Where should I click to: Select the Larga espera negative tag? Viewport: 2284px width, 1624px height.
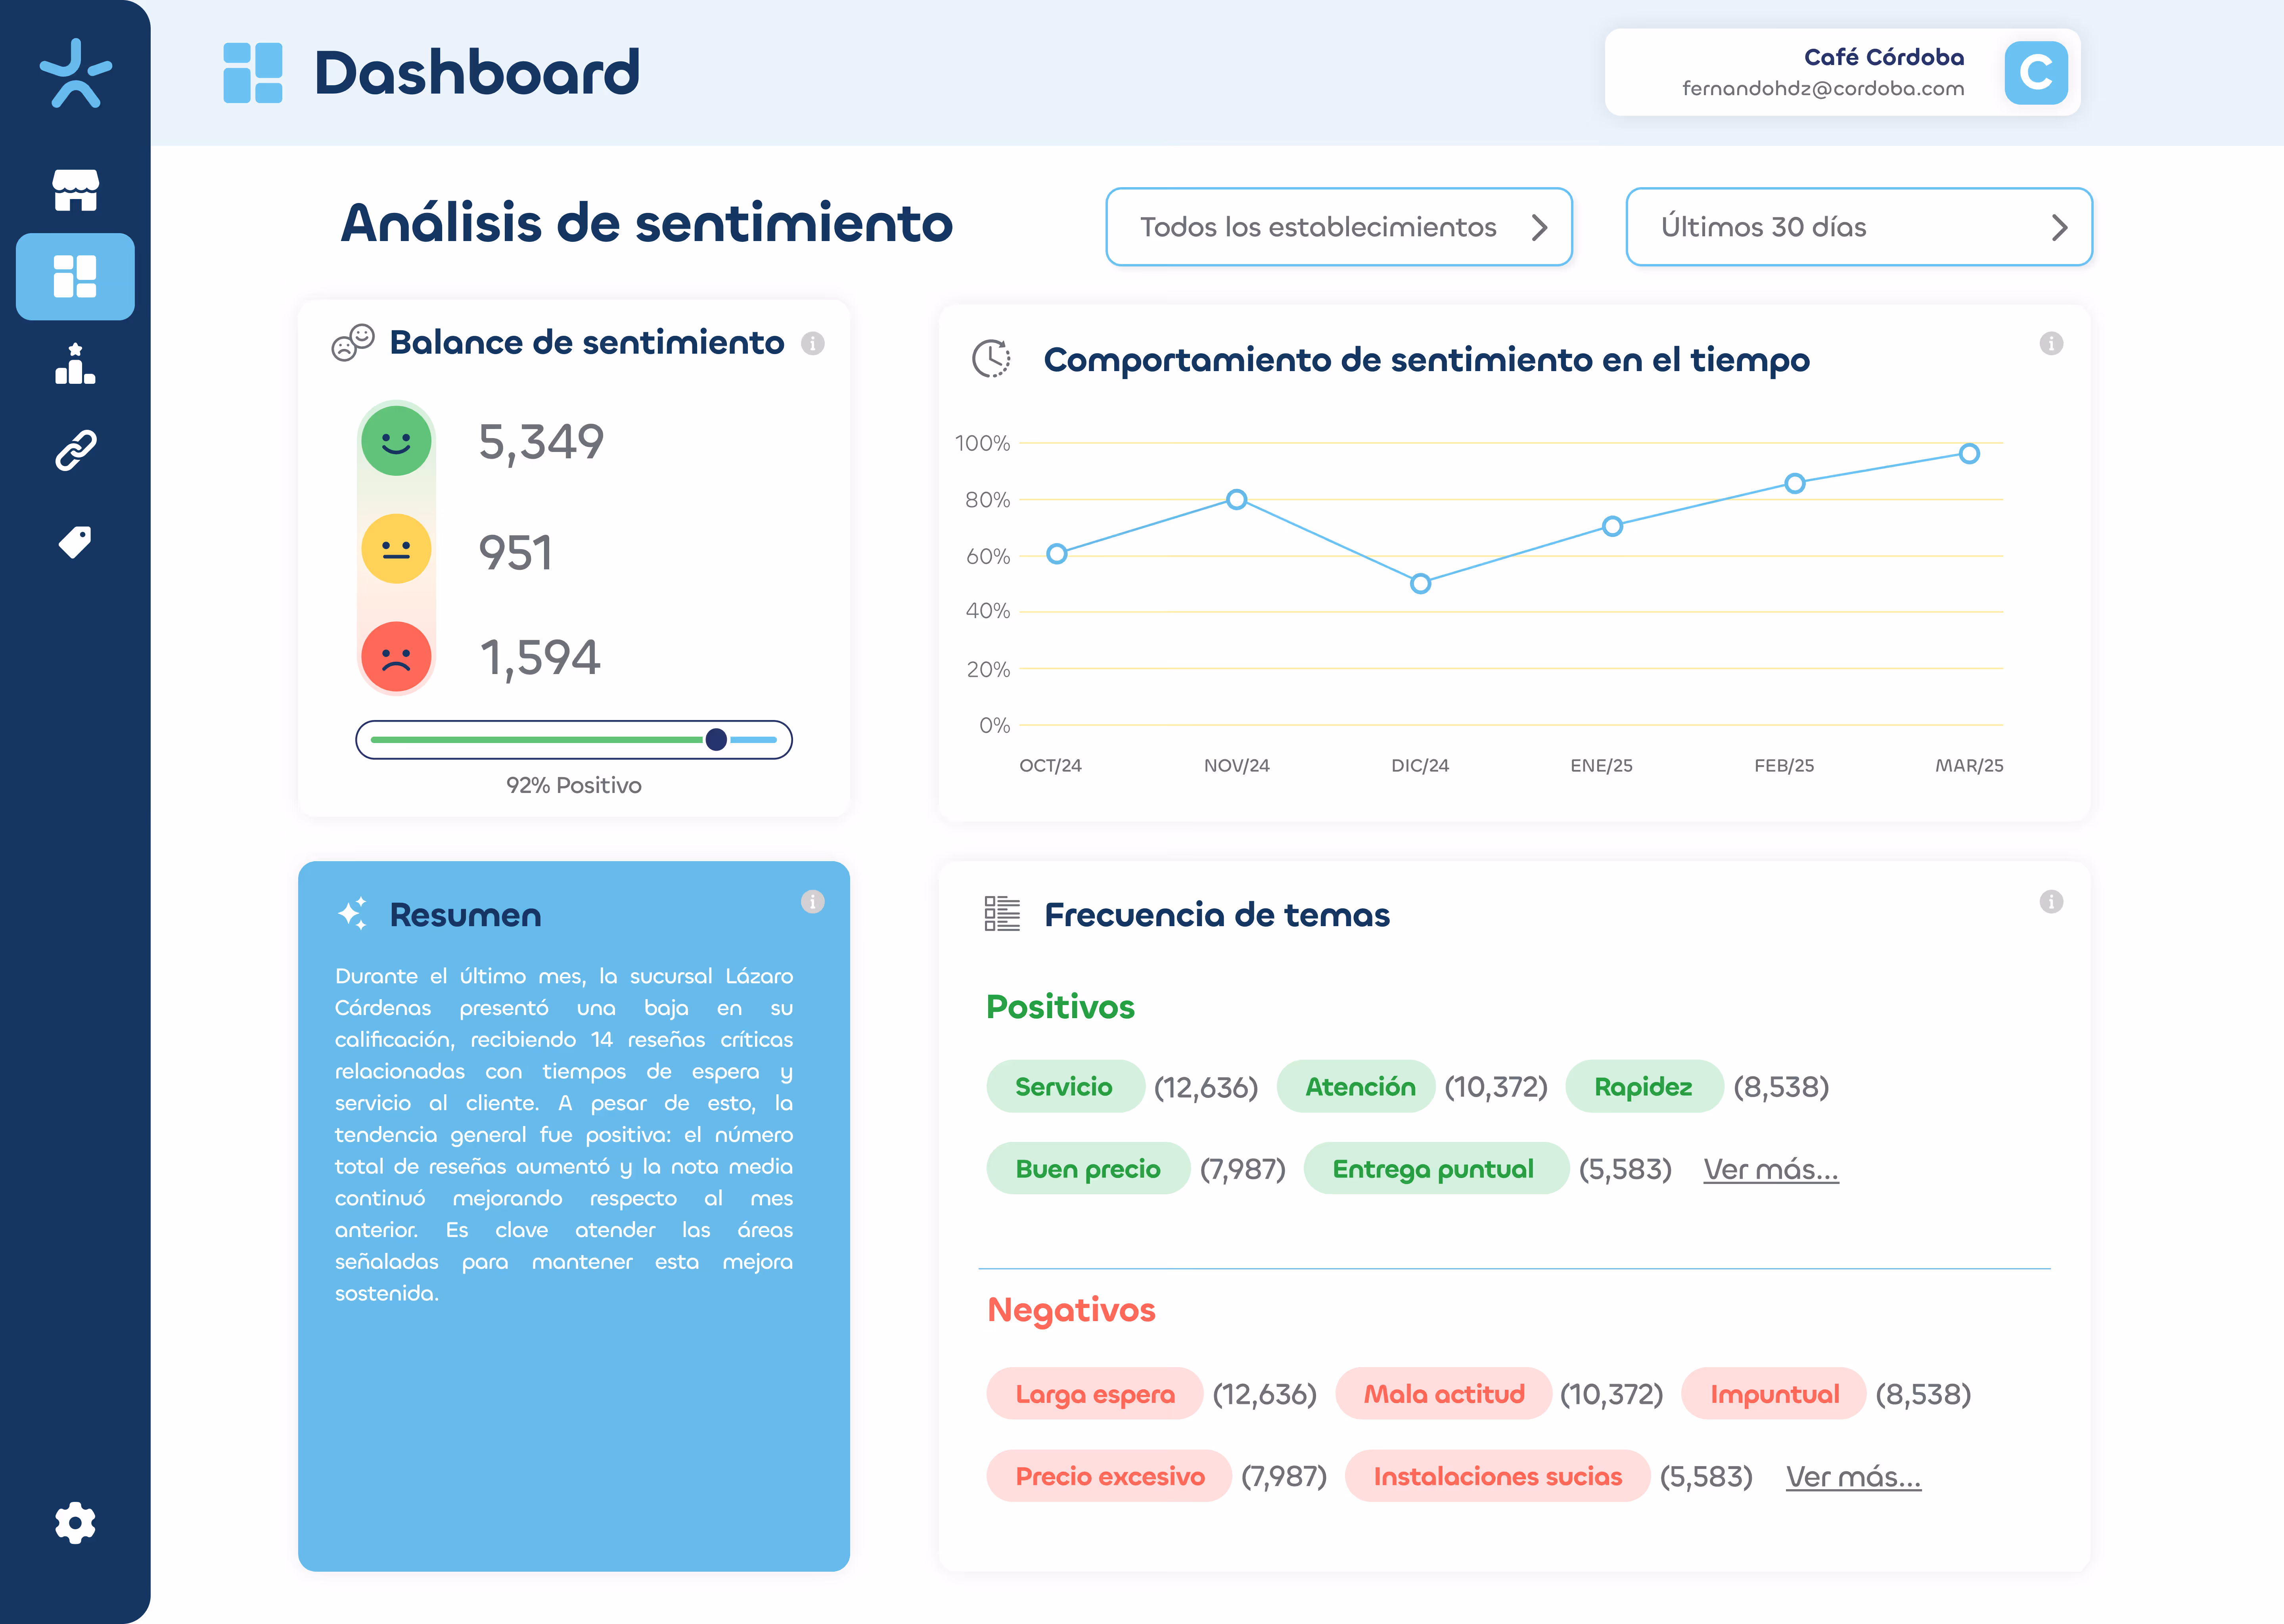1094,1393
